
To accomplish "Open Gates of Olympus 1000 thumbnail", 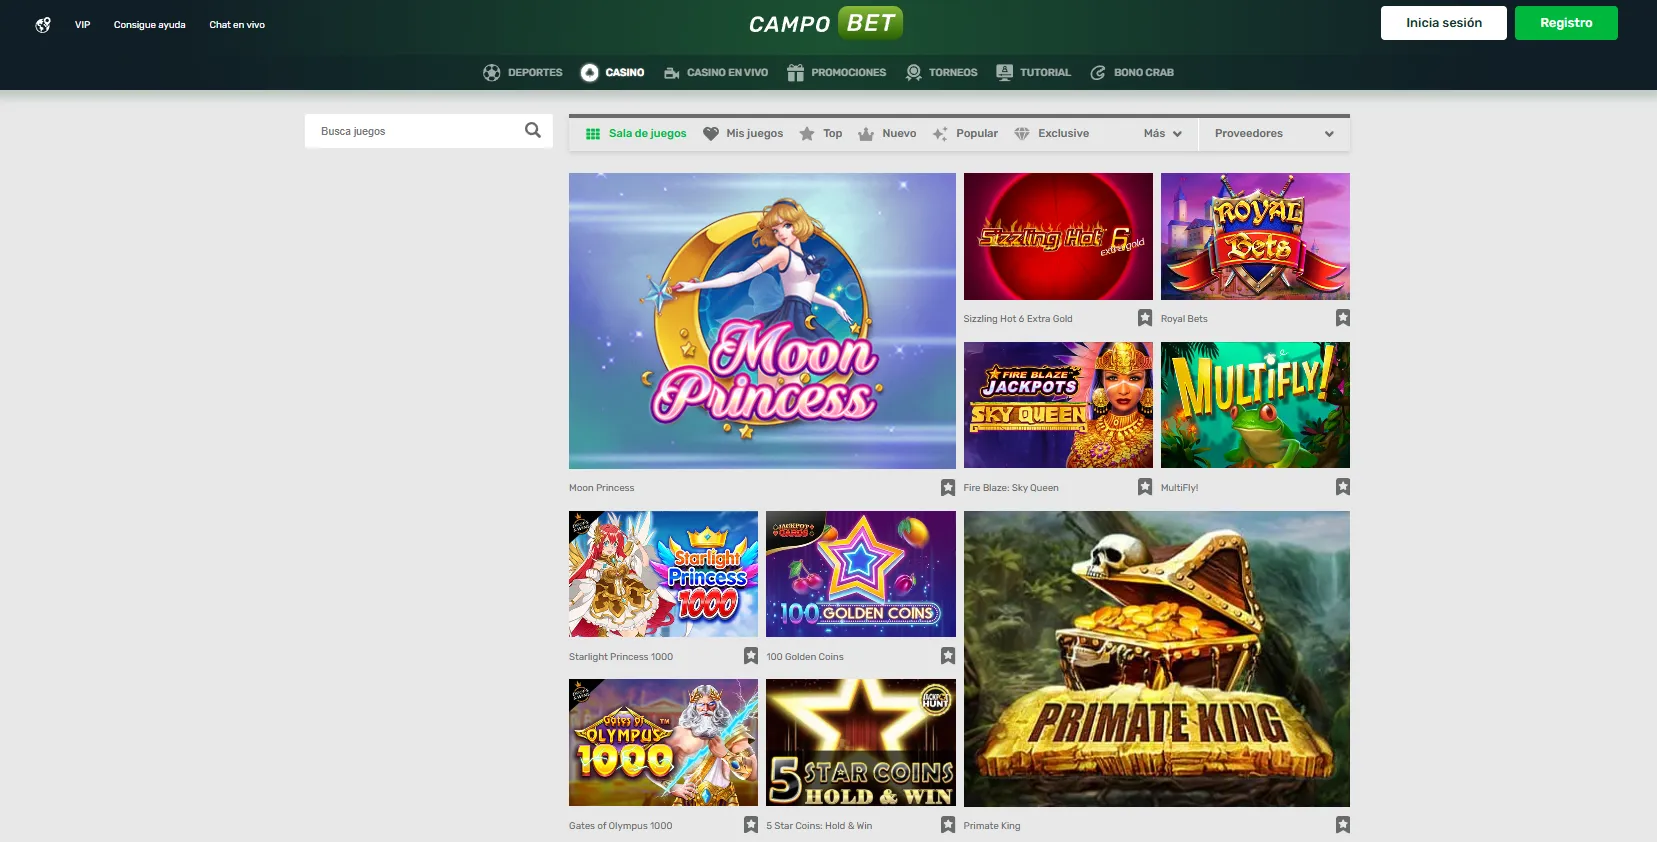I will coord(663,743).
